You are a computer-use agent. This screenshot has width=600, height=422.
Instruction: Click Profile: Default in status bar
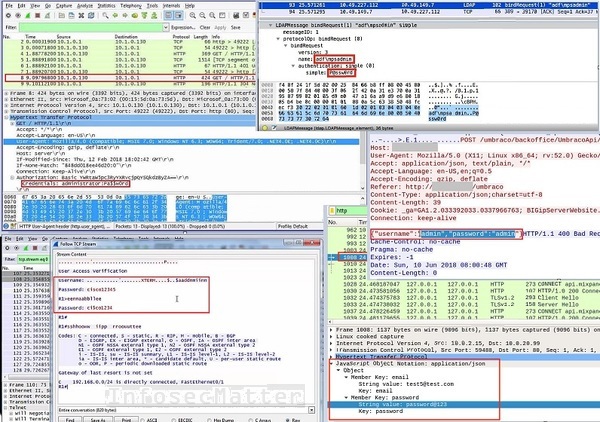[x=293, y=226]
